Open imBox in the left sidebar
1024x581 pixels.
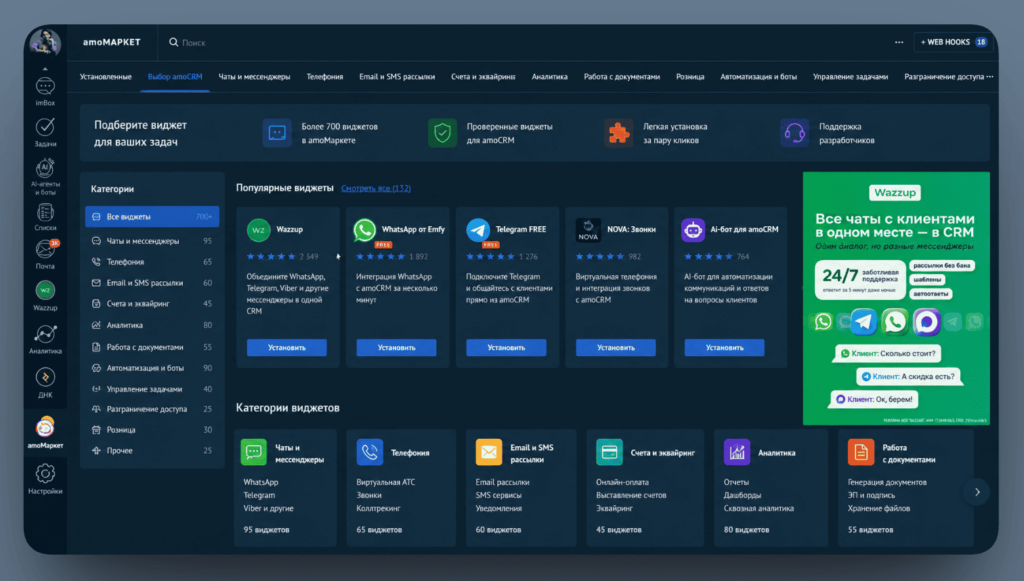click(x=45, y=91)
